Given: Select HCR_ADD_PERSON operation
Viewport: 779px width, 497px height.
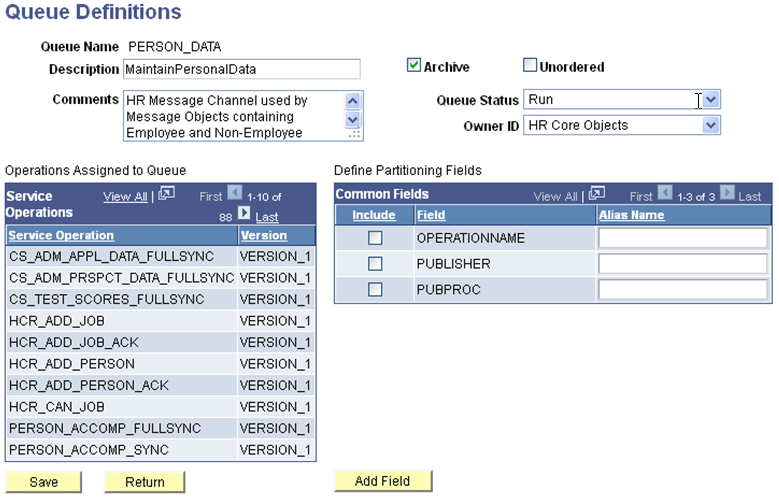Looking at the screenshot, I should [160, 364].
